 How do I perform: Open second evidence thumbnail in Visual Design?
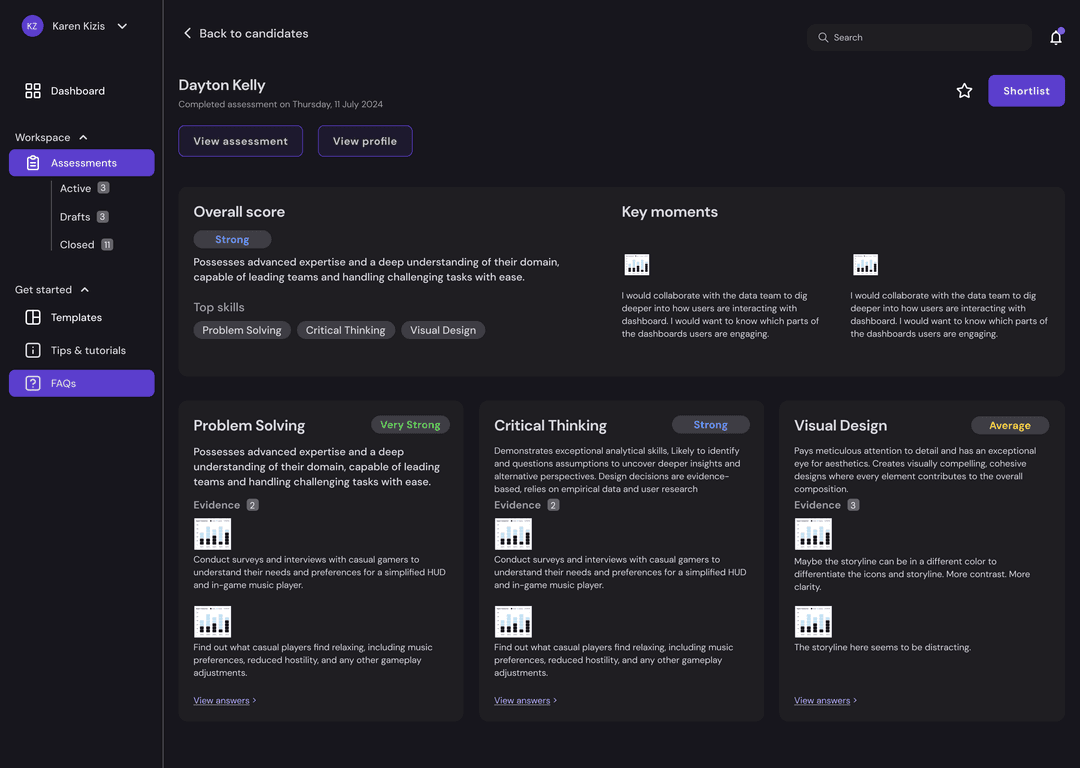click(x=813, y=622)
